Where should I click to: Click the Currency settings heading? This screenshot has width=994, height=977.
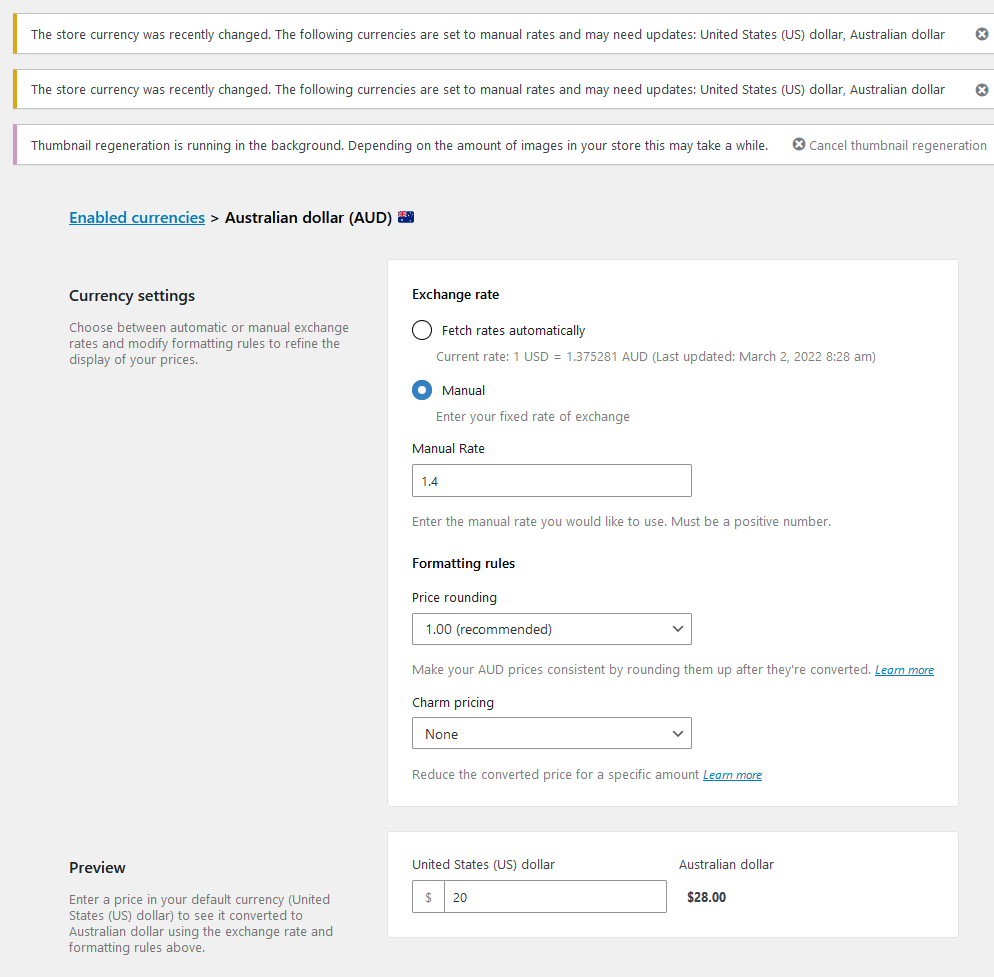[132, 296]
